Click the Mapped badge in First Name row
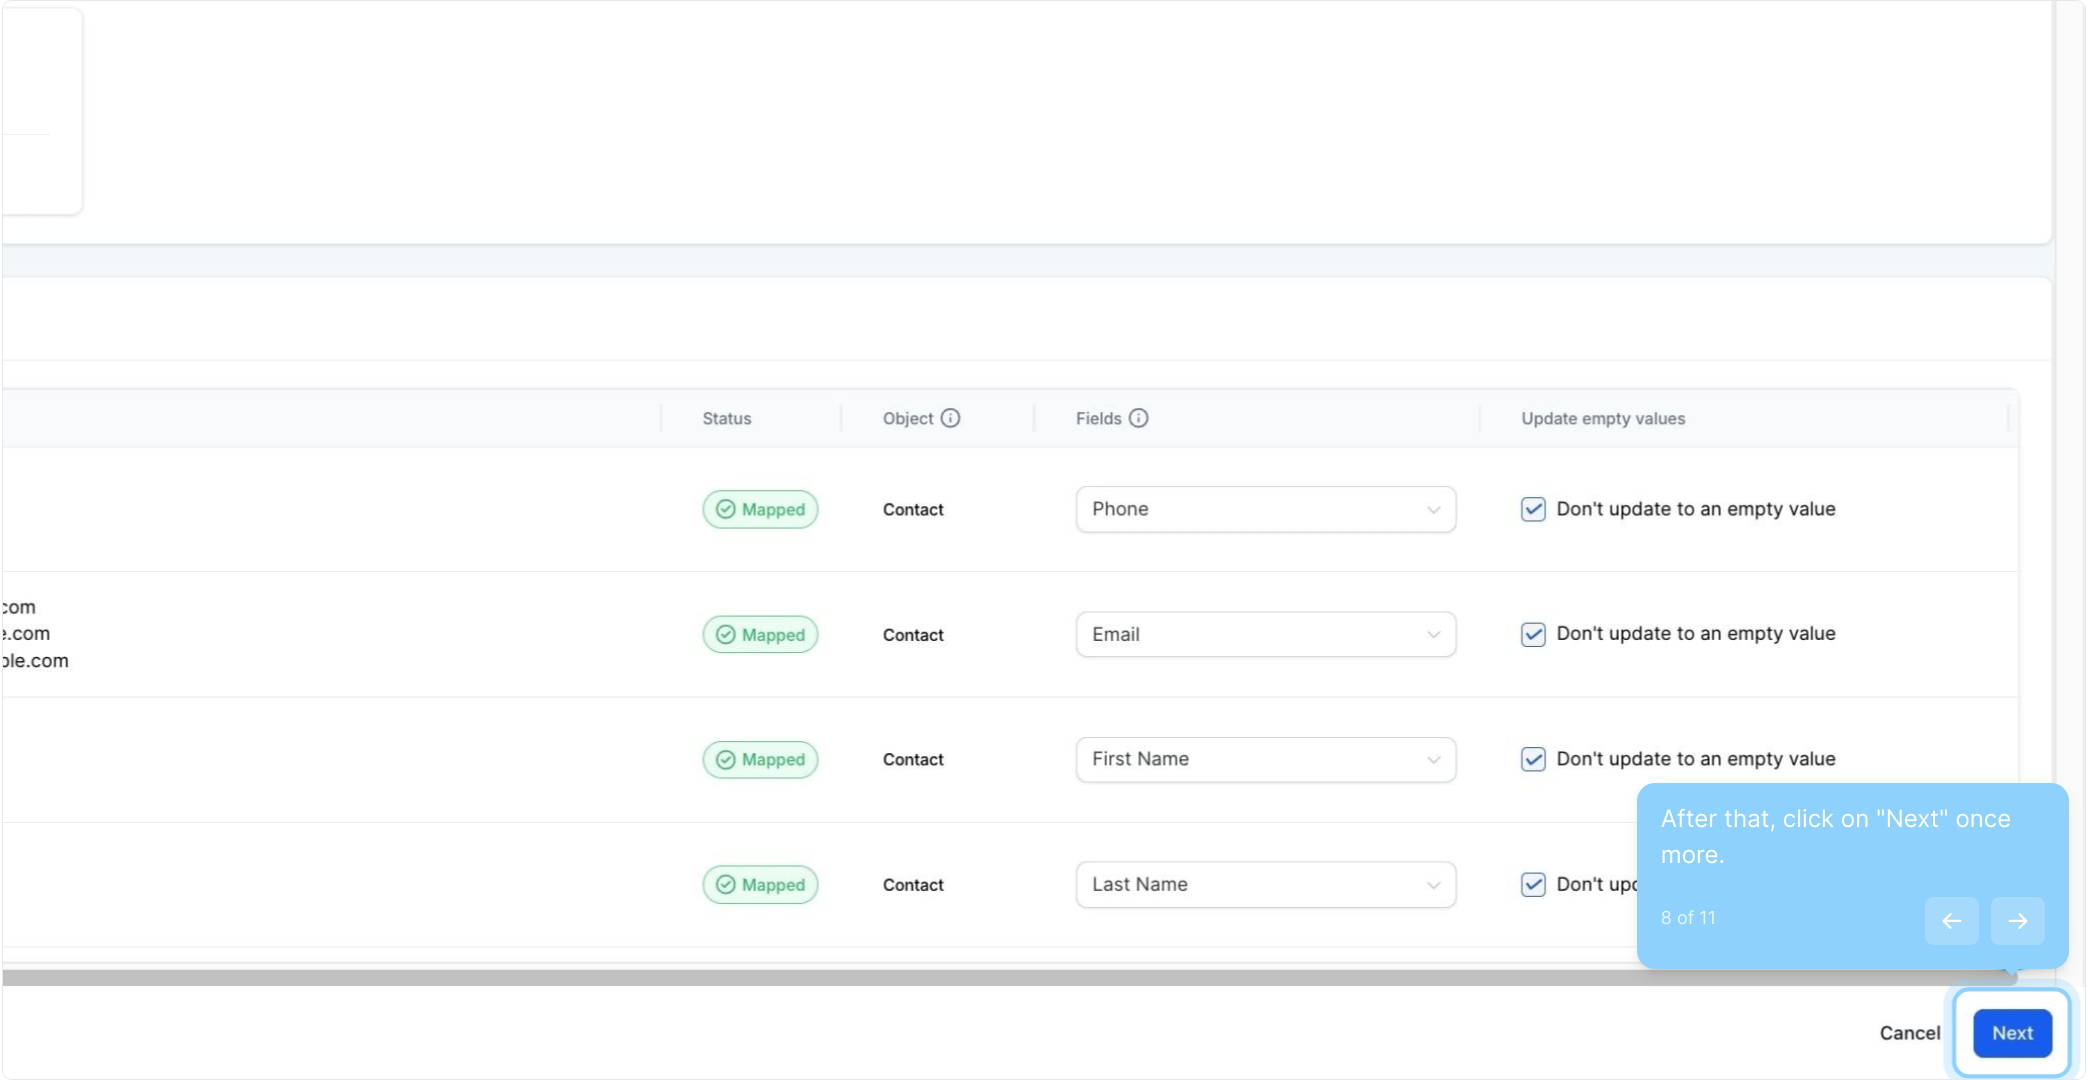This screenshot has width=2088, height=1080. (760, 760)
